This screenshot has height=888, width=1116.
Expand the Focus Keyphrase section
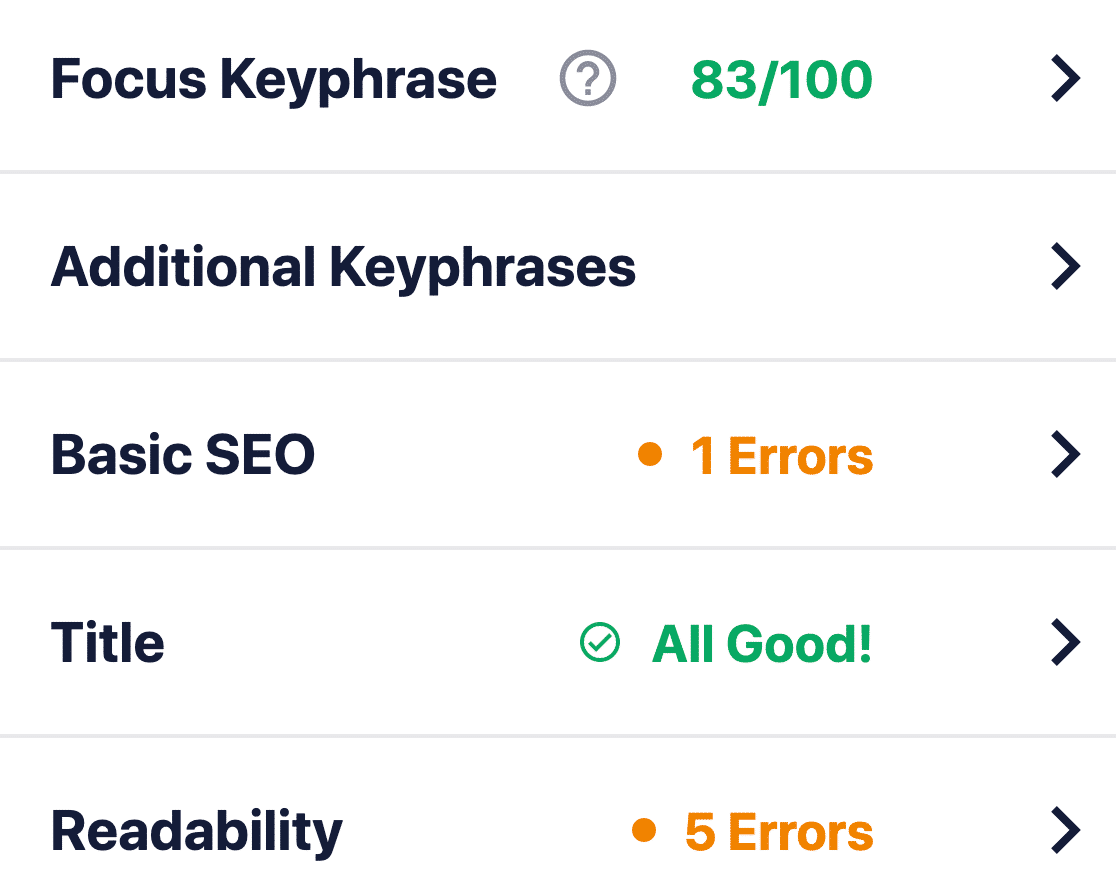(1063, 79)
